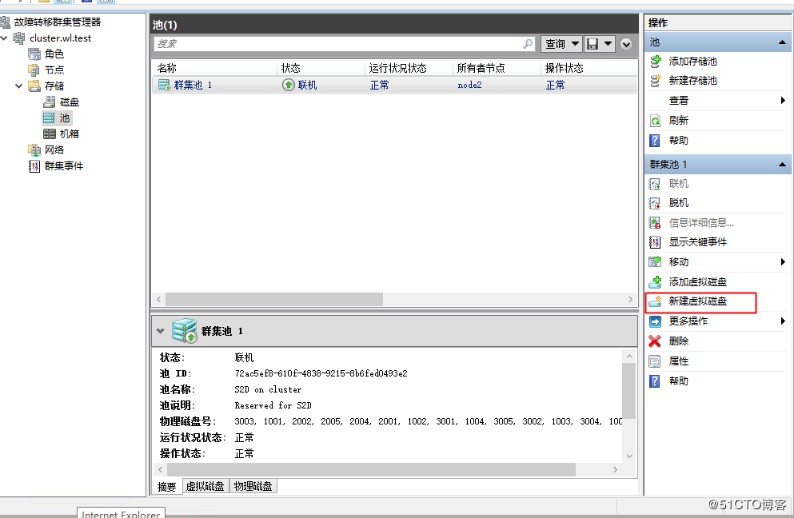The image size is (794, 518).
Task: Click the 群集事件 cluster events icon
Action: tap(34, 166)
